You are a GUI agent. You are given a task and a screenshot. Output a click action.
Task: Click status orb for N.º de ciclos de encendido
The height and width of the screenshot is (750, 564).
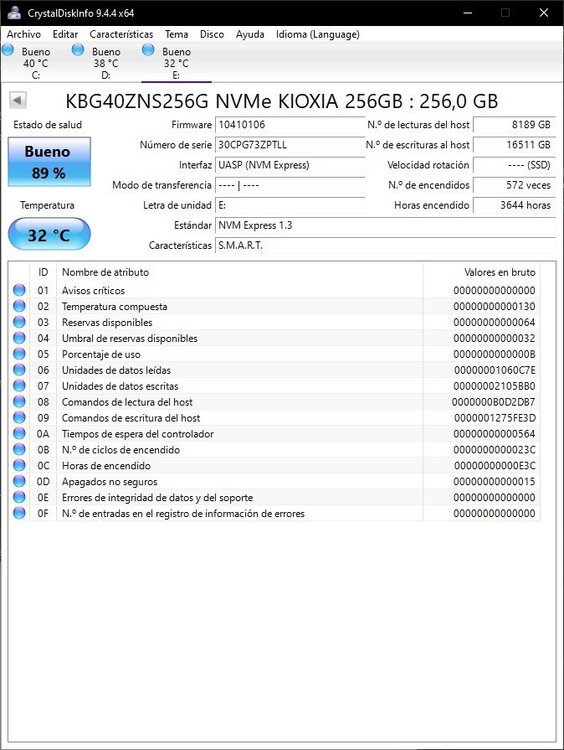coord(19,450)
